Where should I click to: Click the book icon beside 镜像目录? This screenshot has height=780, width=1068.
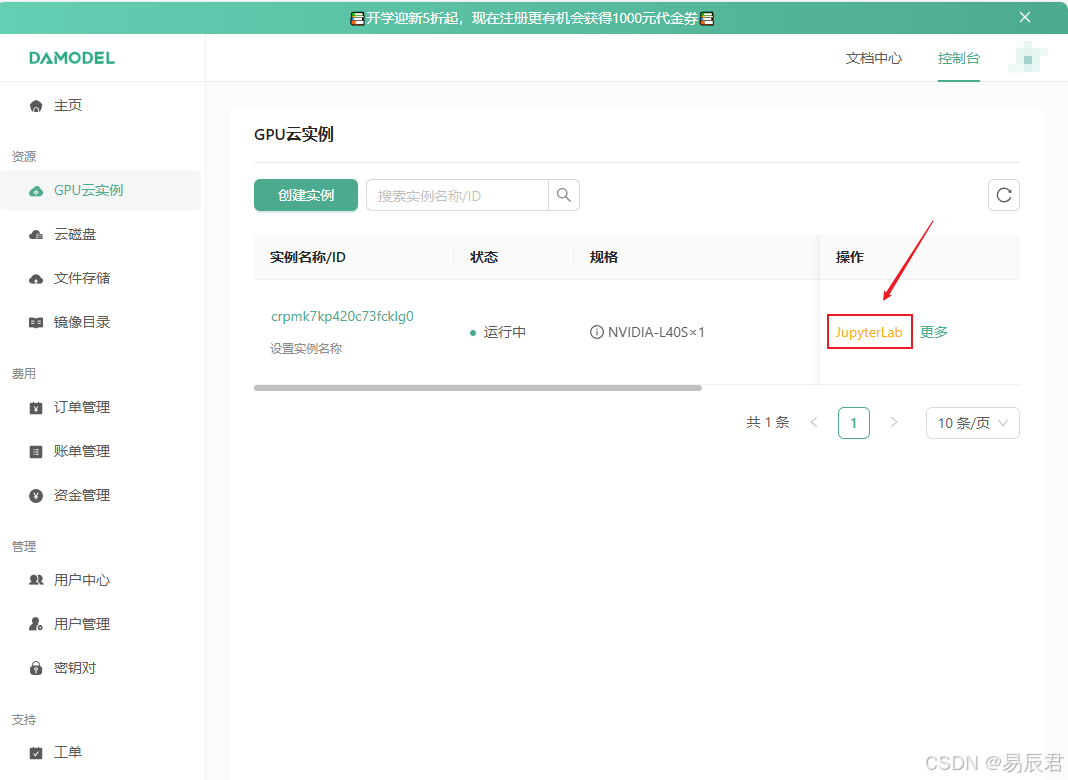coord(36,322)
